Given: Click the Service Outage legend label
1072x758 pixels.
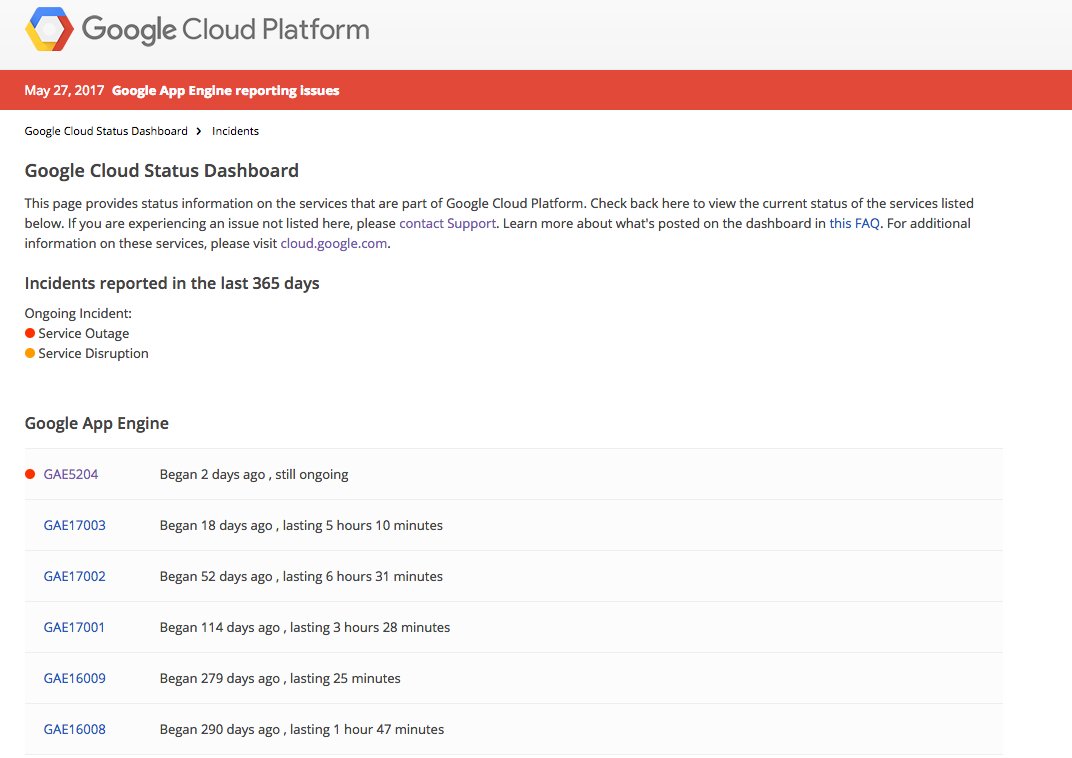Looking at the screenshot, I should tap(83, 334).
